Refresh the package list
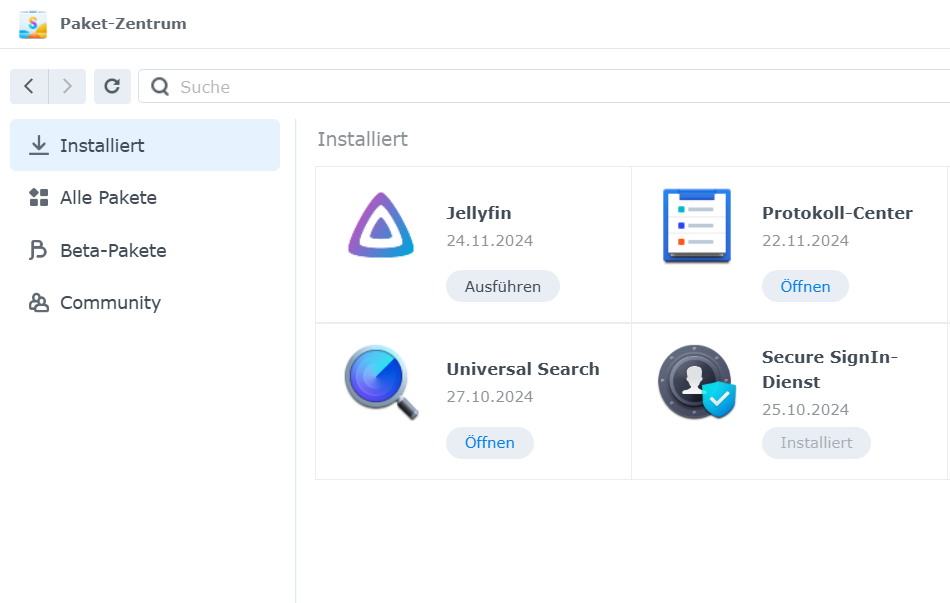 (112, 87)
